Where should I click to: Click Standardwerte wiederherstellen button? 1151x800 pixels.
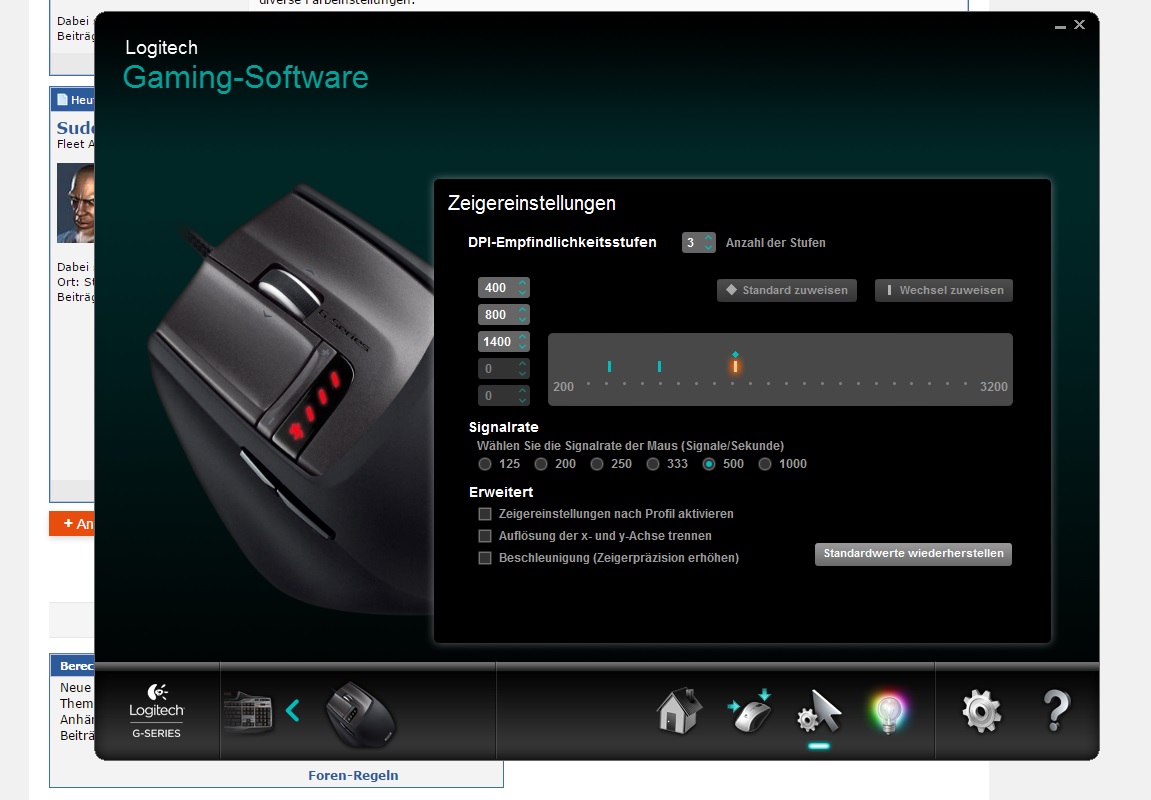[913, 553]
